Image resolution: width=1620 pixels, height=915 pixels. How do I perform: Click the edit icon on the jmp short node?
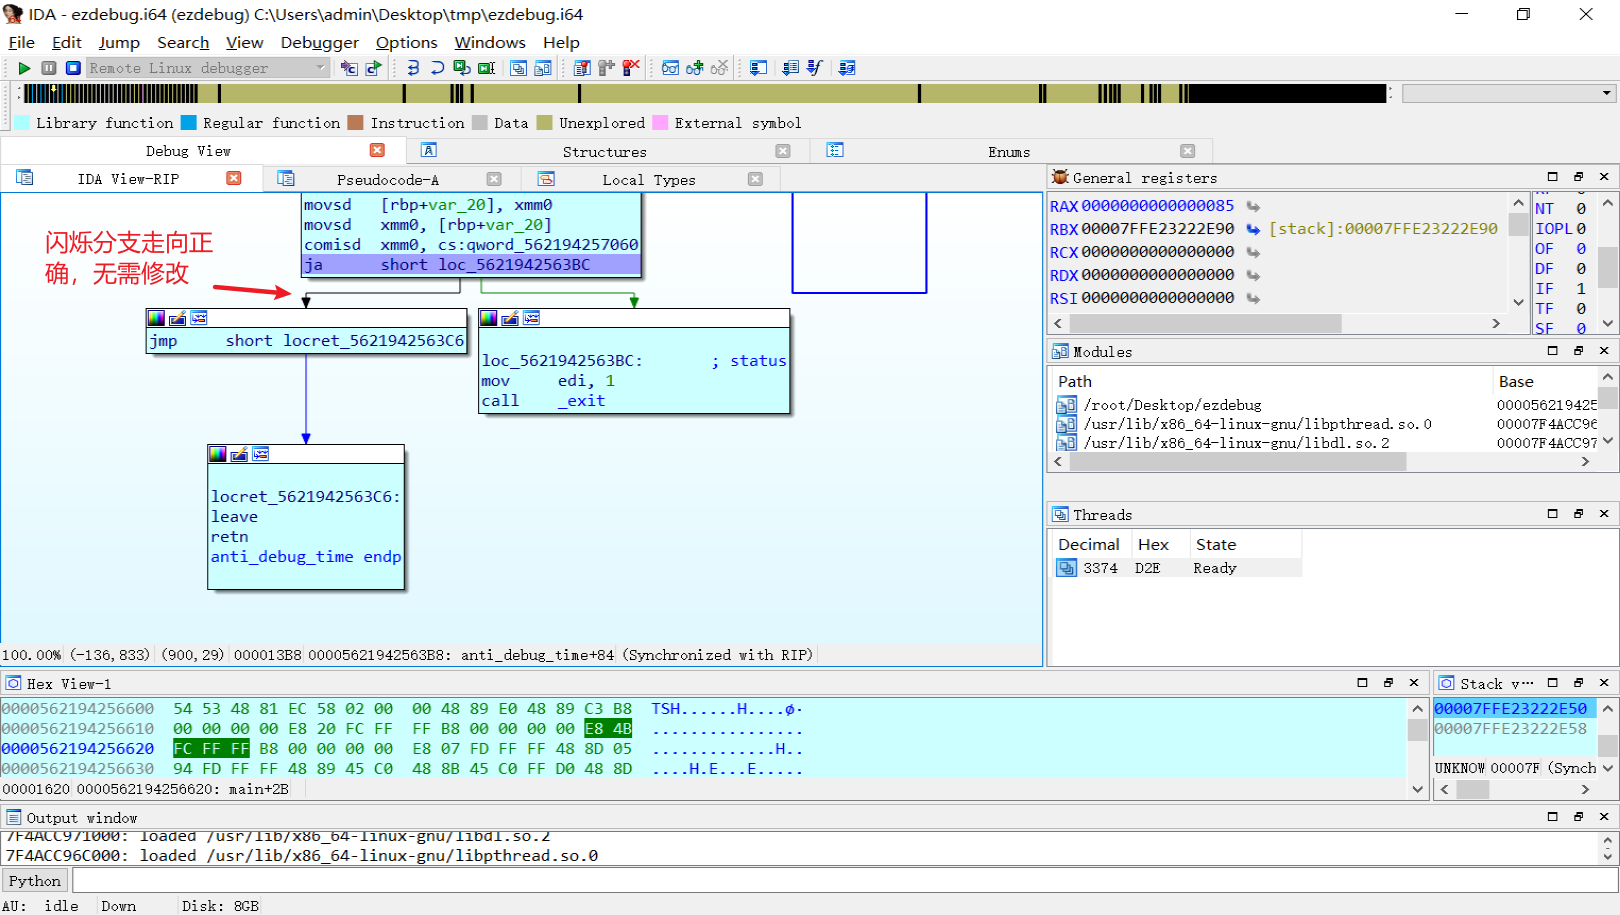pyautogui.click(x=178, y=318)
